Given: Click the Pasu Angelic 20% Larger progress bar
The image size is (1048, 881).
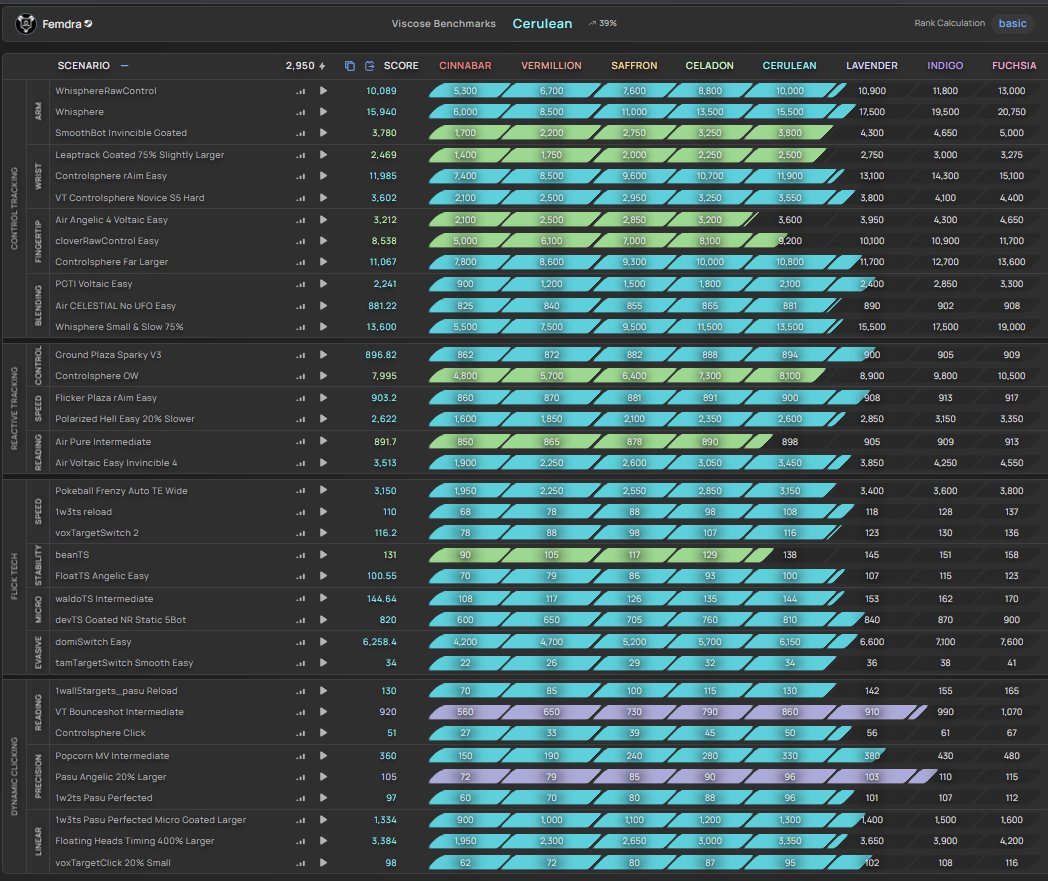Looking at the screenshot, I should click(682, 777).
